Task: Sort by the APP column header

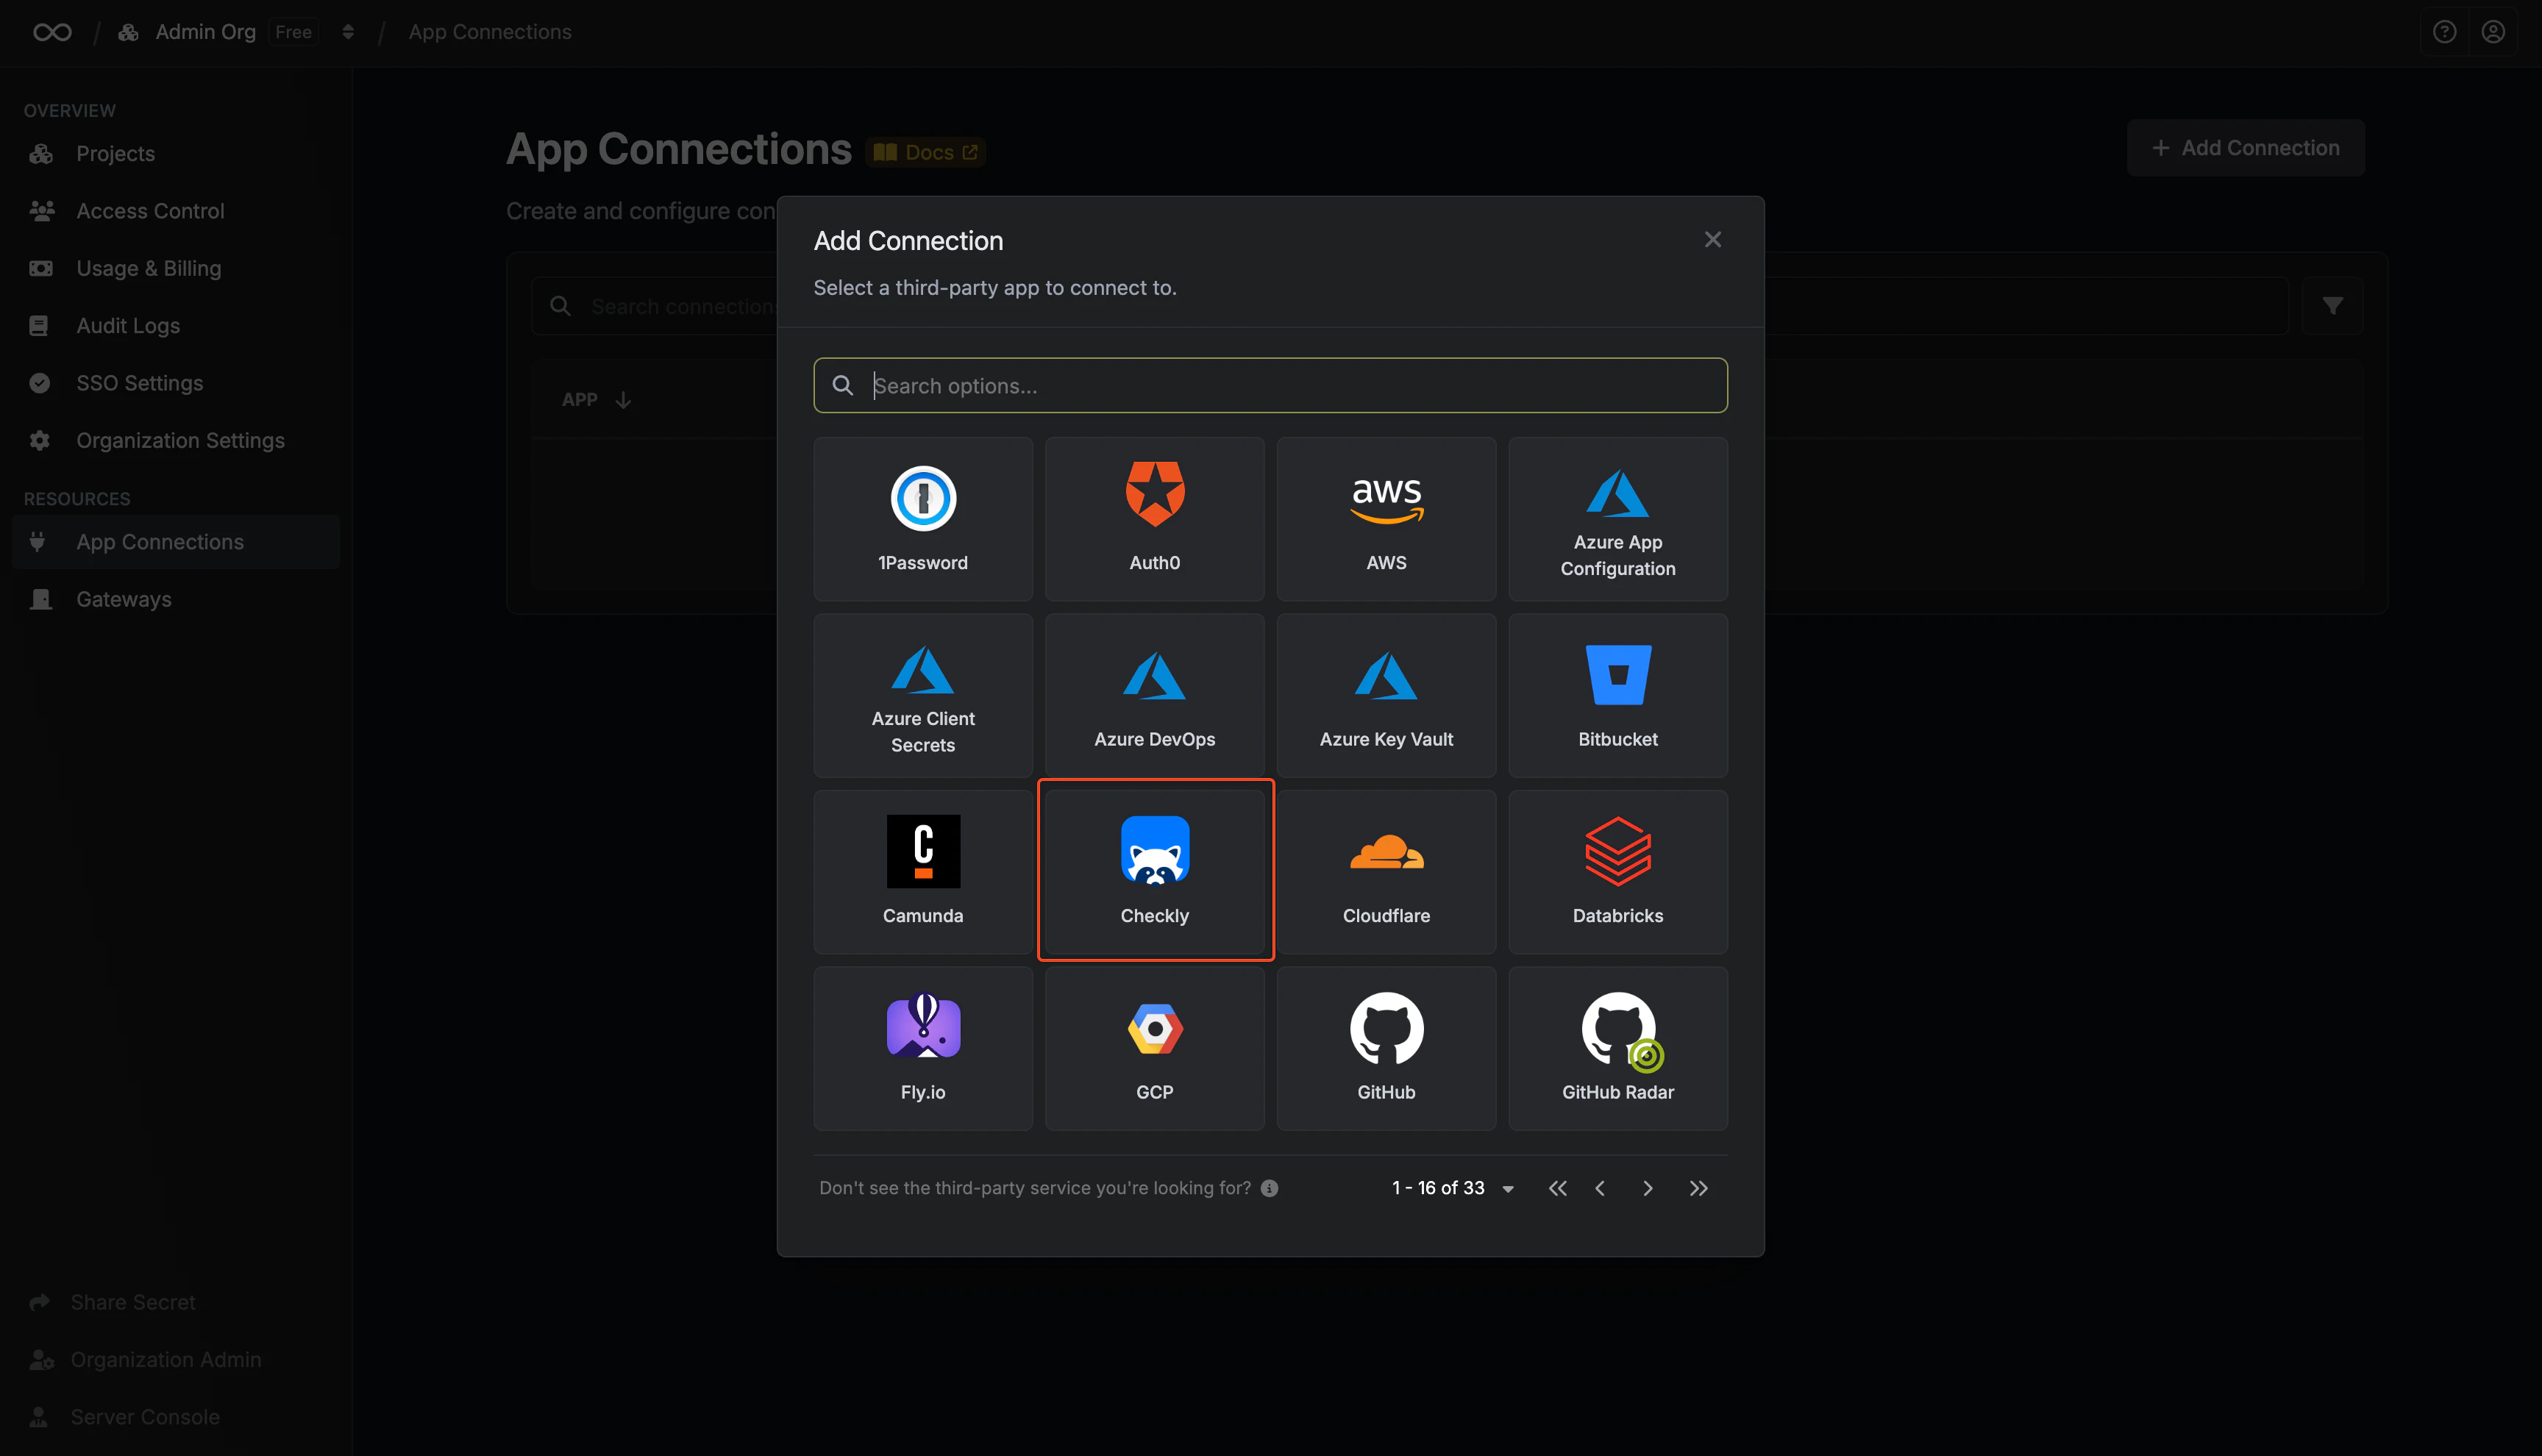Action: pos(596,400)
